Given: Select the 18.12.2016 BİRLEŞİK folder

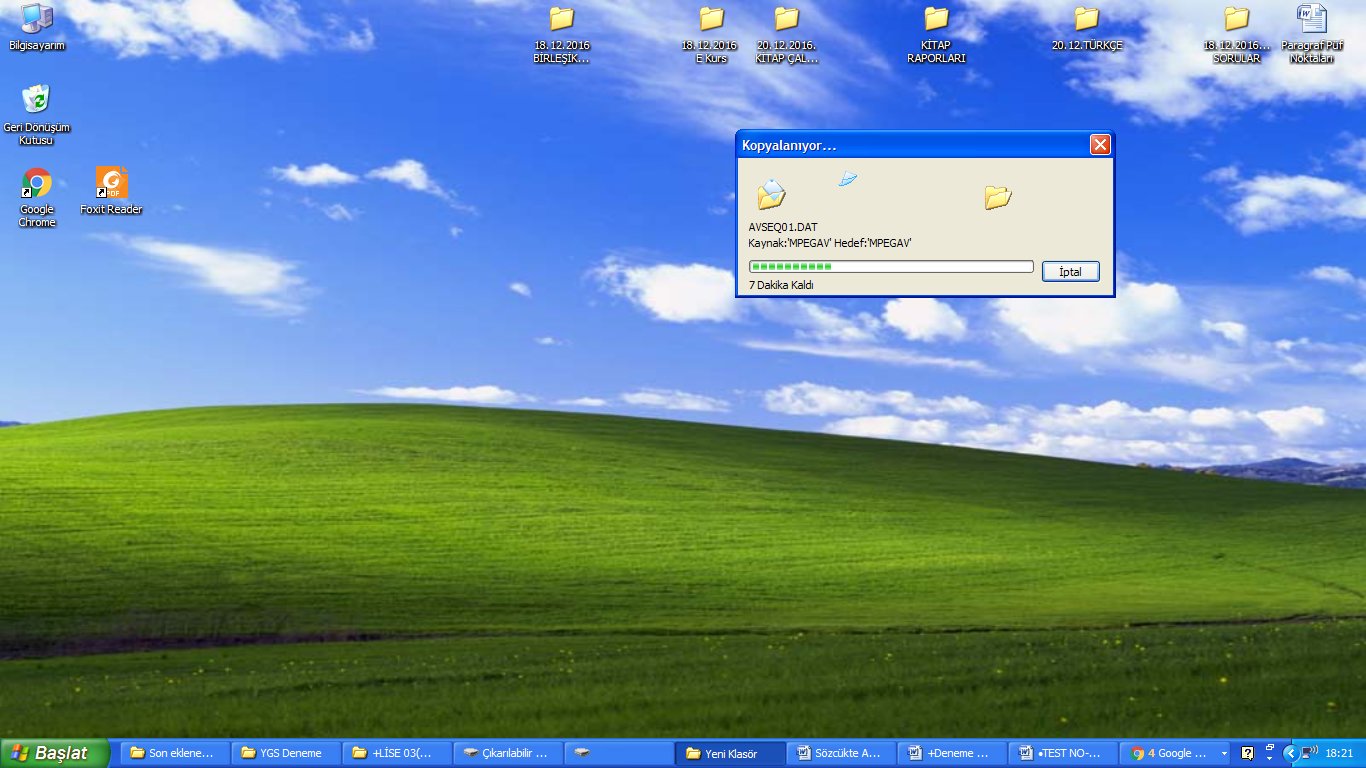Looking at the screenshot, I should 561,19.
